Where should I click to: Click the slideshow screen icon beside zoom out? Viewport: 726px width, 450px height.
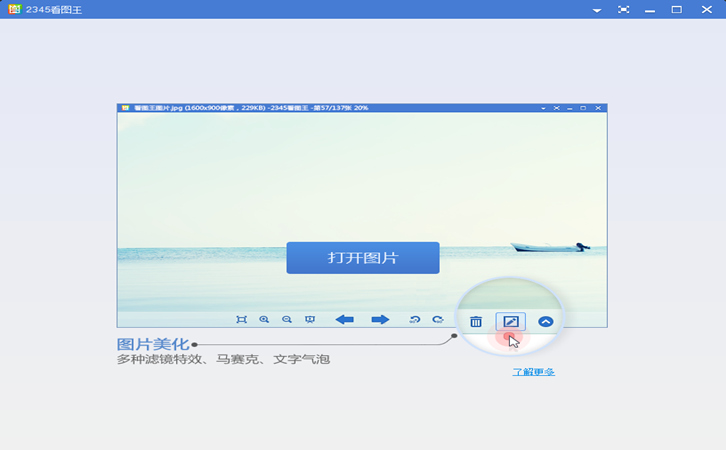tap(310, 320)
